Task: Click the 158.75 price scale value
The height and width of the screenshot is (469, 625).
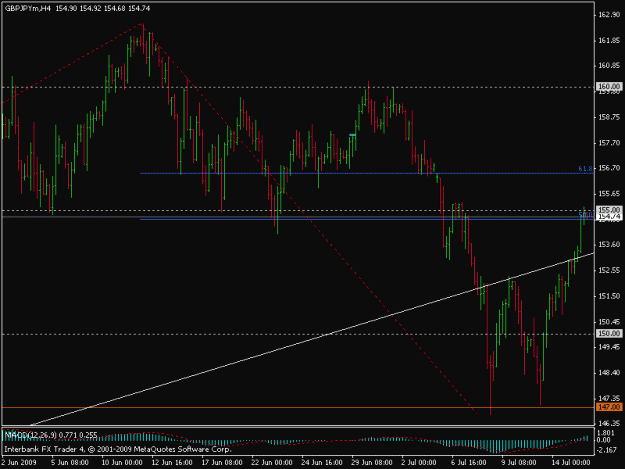Action: pos(609,117)
